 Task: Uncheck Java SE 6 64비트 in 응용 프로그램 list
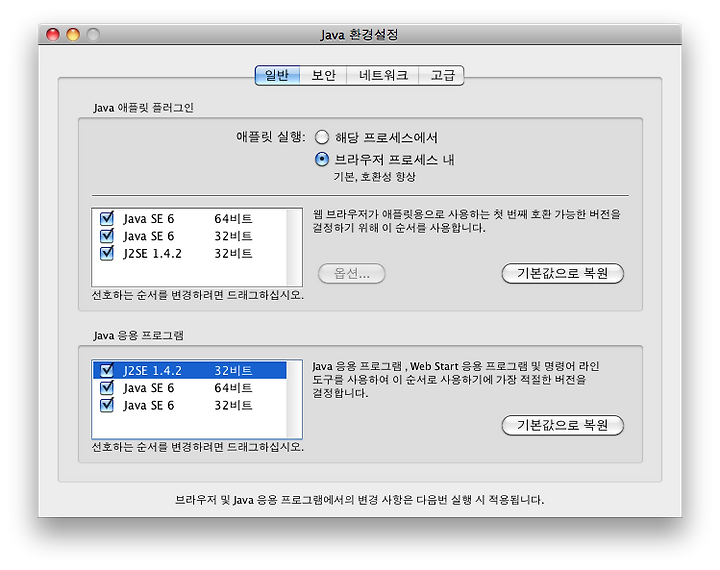coord(107,388)
